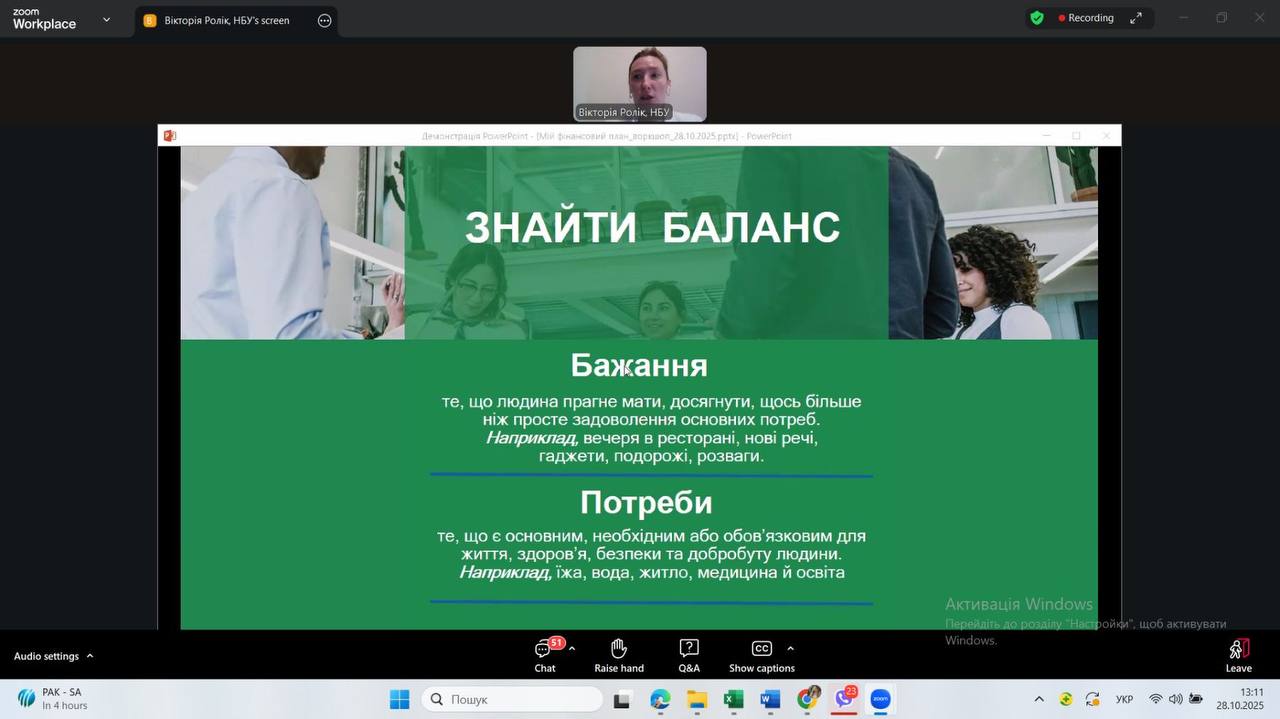The height and width of the screenshot is (719, 1280).
Task: Click the speaker video thumbnail
Action: tap(639, 84)
